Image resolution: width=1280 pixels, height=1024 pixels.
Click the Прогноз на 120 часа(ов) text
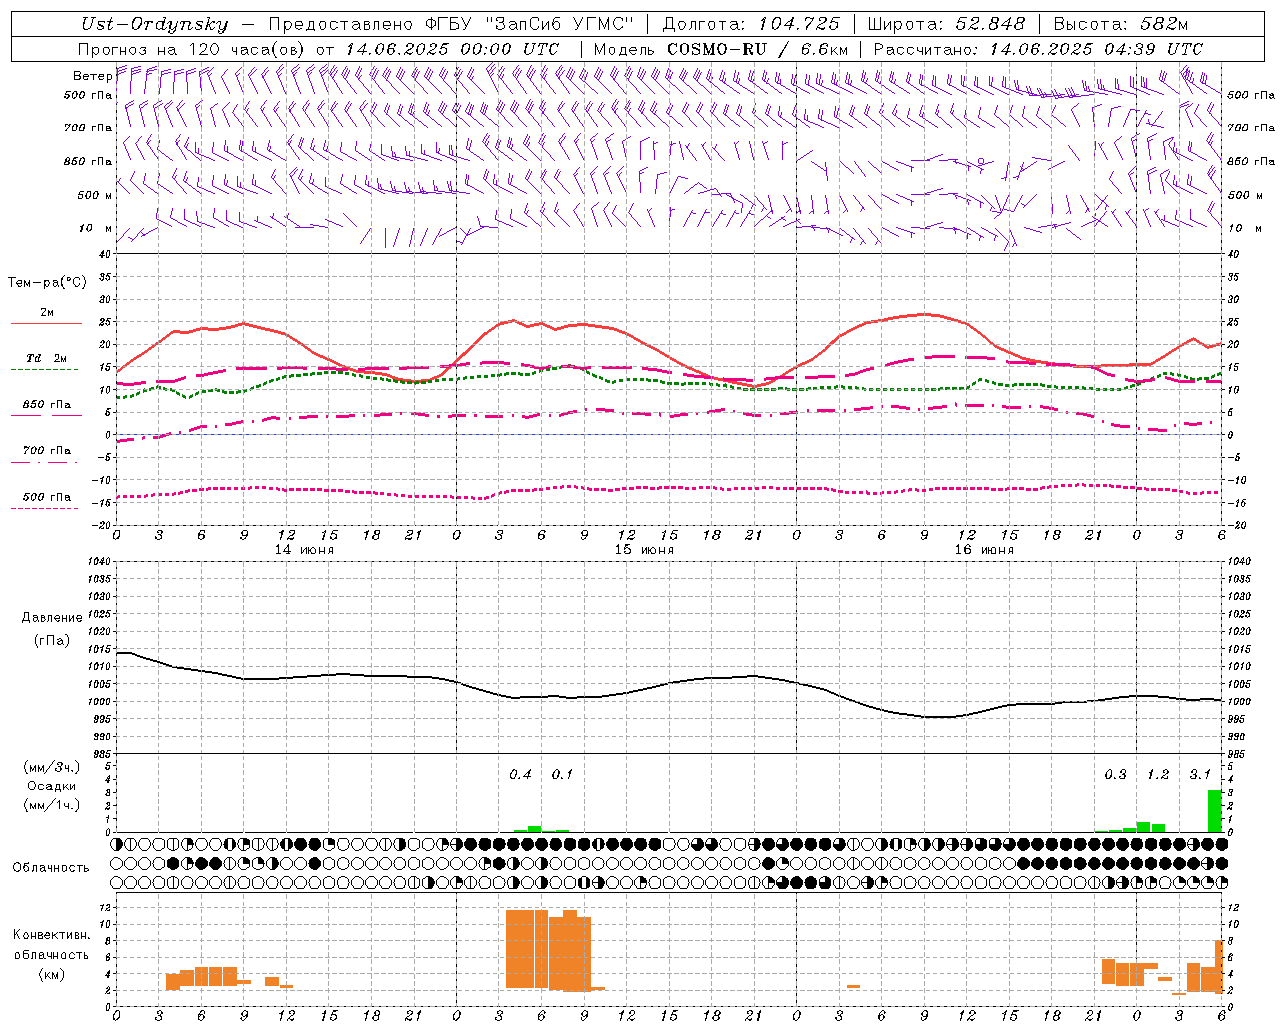193,49
